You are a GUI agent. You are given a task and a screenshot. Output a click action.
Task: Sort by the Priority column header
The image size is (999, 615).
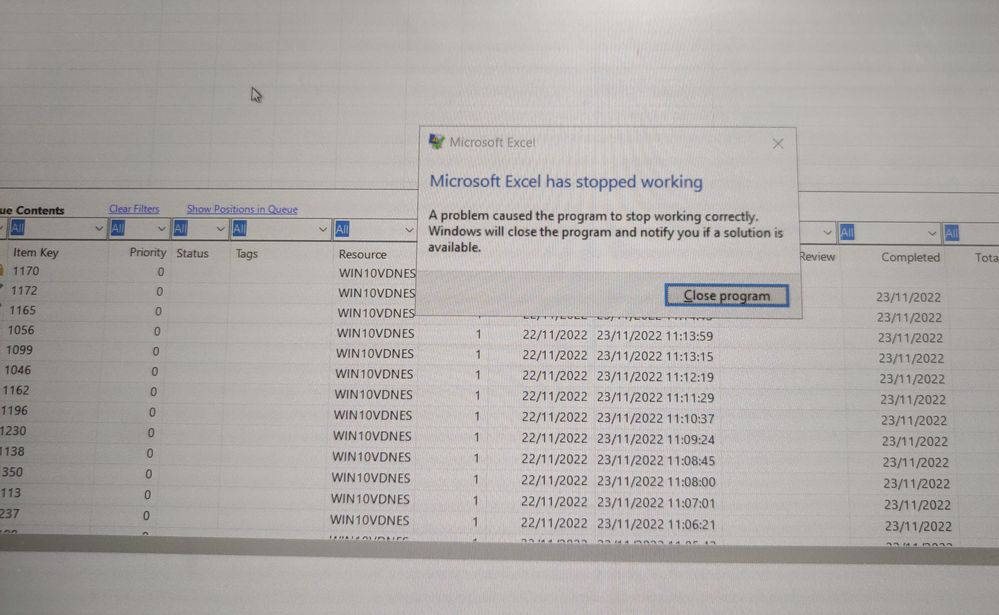[x=147, y=252]
